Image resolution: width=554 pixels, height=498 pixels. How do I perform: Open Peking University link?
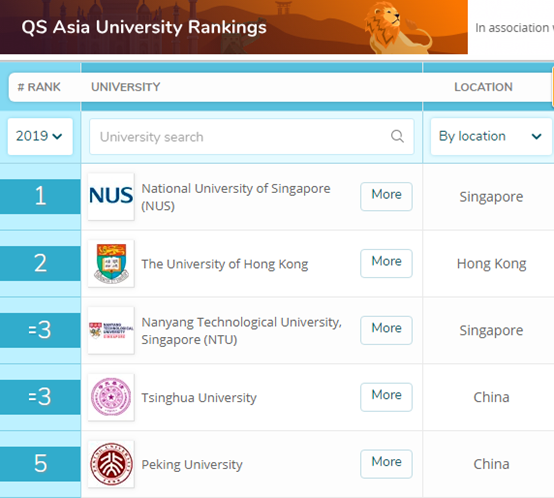point(192,464)
